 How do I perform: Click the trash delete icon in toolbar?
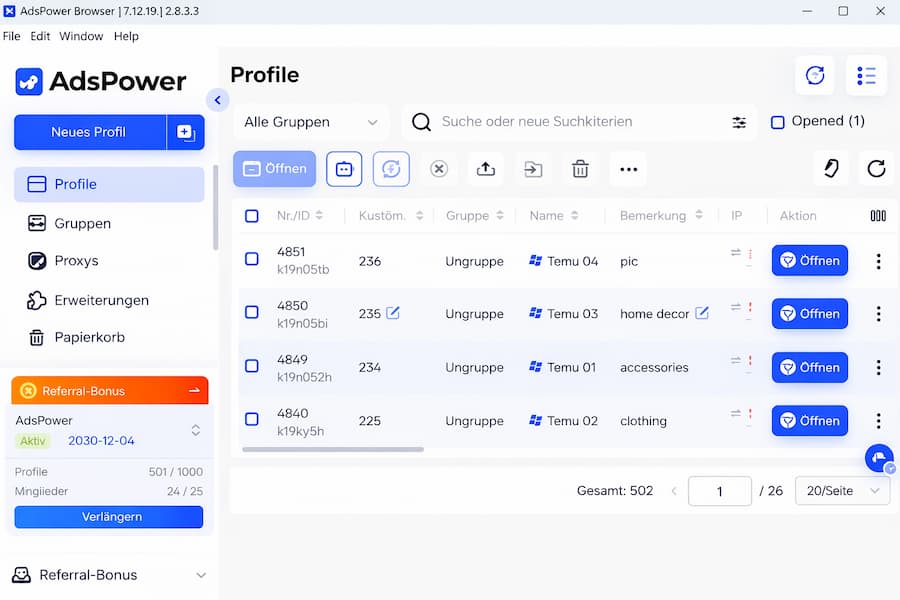pyautogui.click(x=580, y=169)
